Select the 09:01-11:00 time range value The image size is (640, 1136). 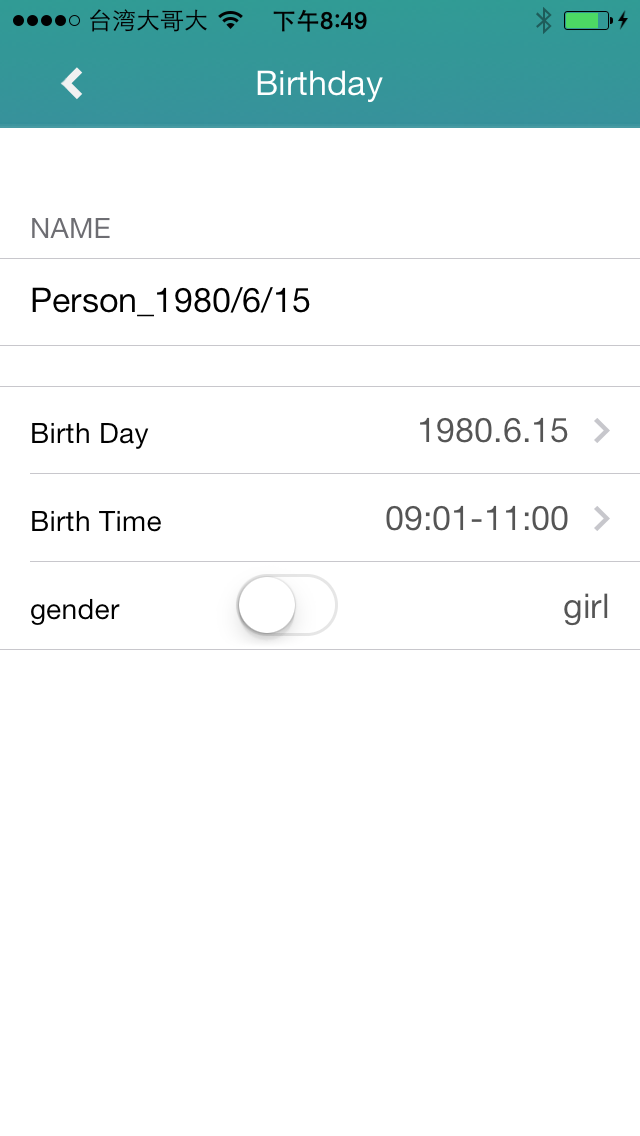[477, 519]
